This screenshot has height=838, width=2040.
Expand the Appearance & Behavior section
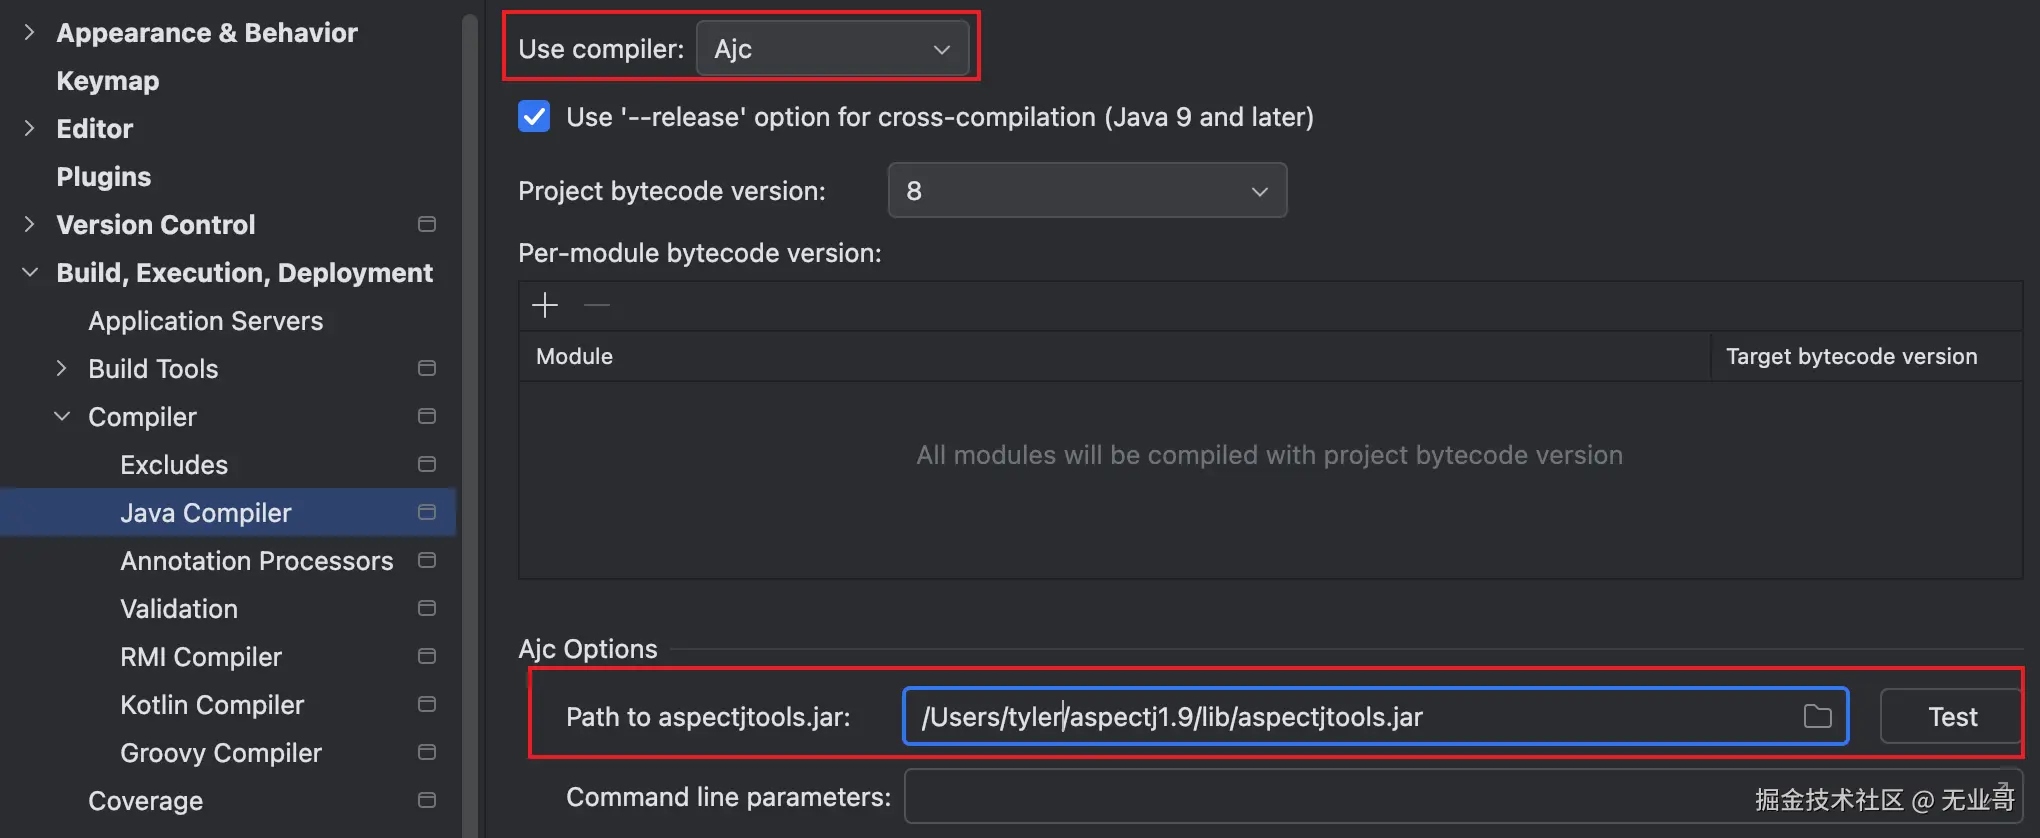pyautogui.click(x=30, y=33)
